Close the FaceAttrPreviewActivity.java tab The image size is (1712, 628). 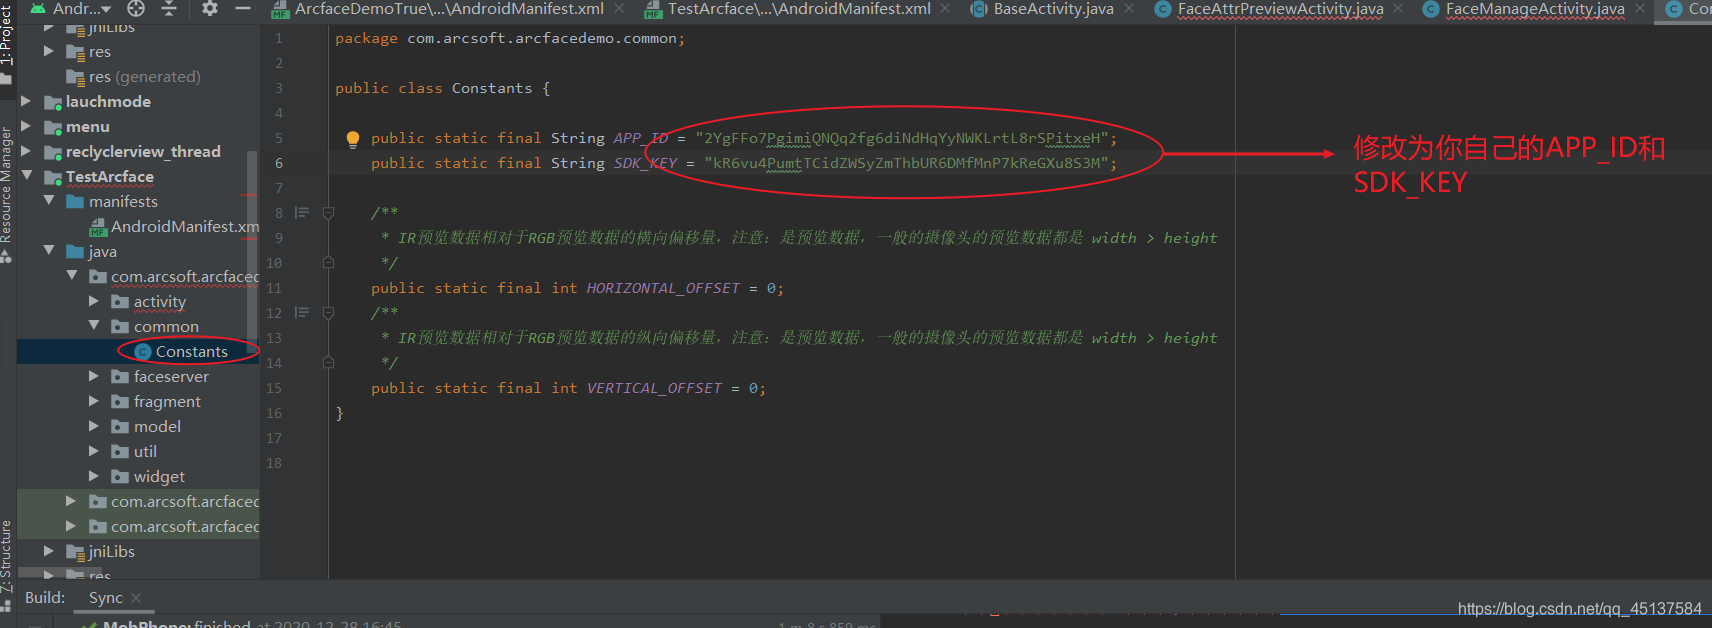point(1398,9)
